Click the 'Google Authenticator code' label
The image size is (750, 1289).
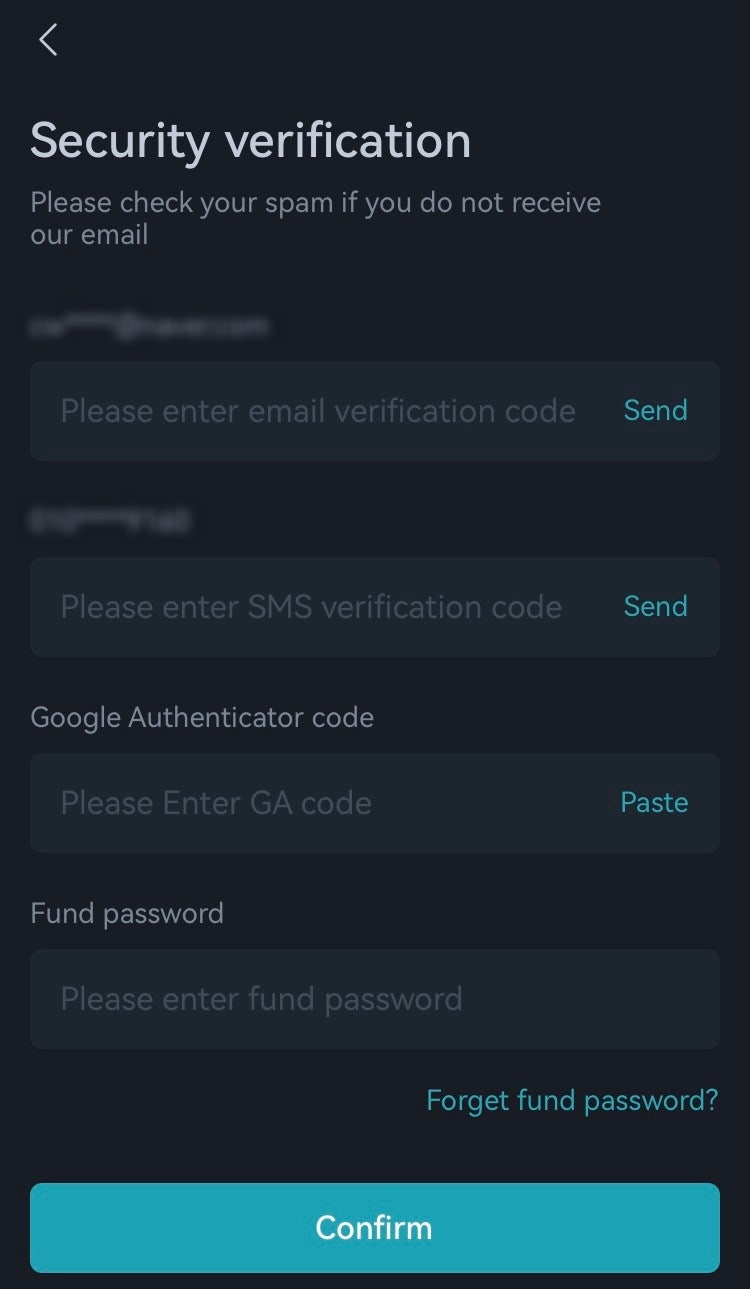click(x=202, y=718)
